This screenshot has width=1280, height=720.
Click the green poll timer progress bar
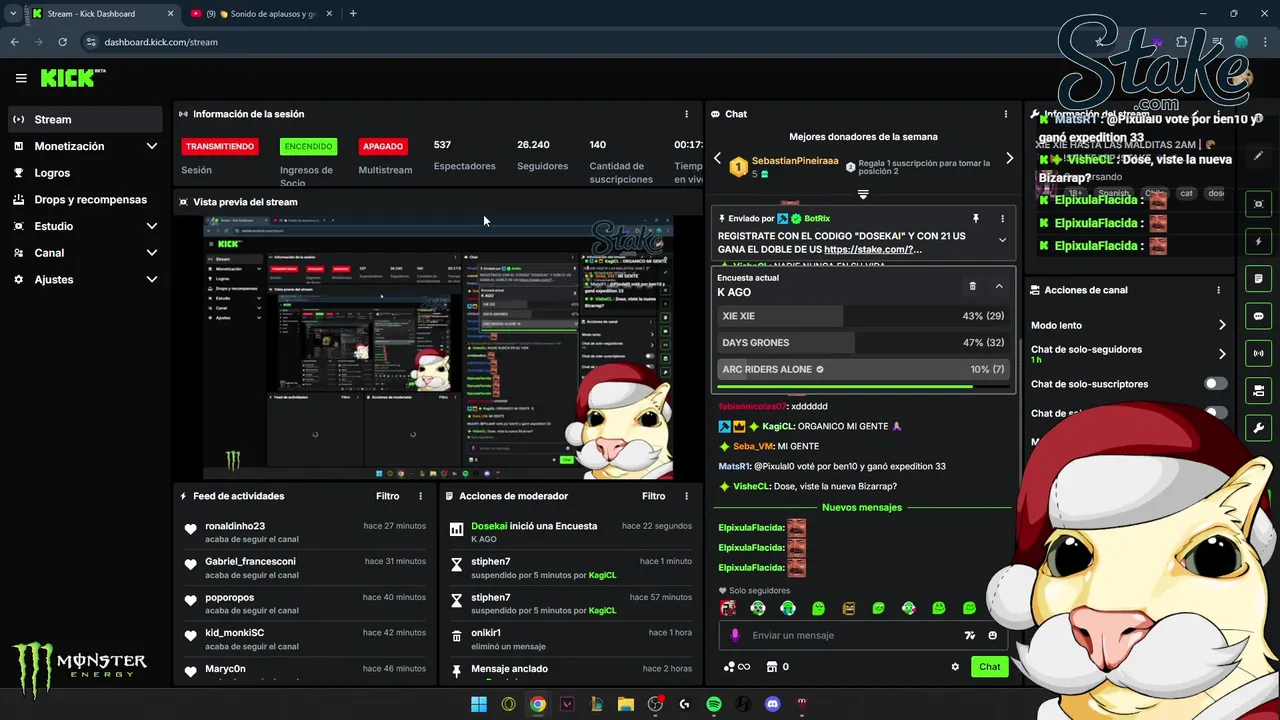845,386
